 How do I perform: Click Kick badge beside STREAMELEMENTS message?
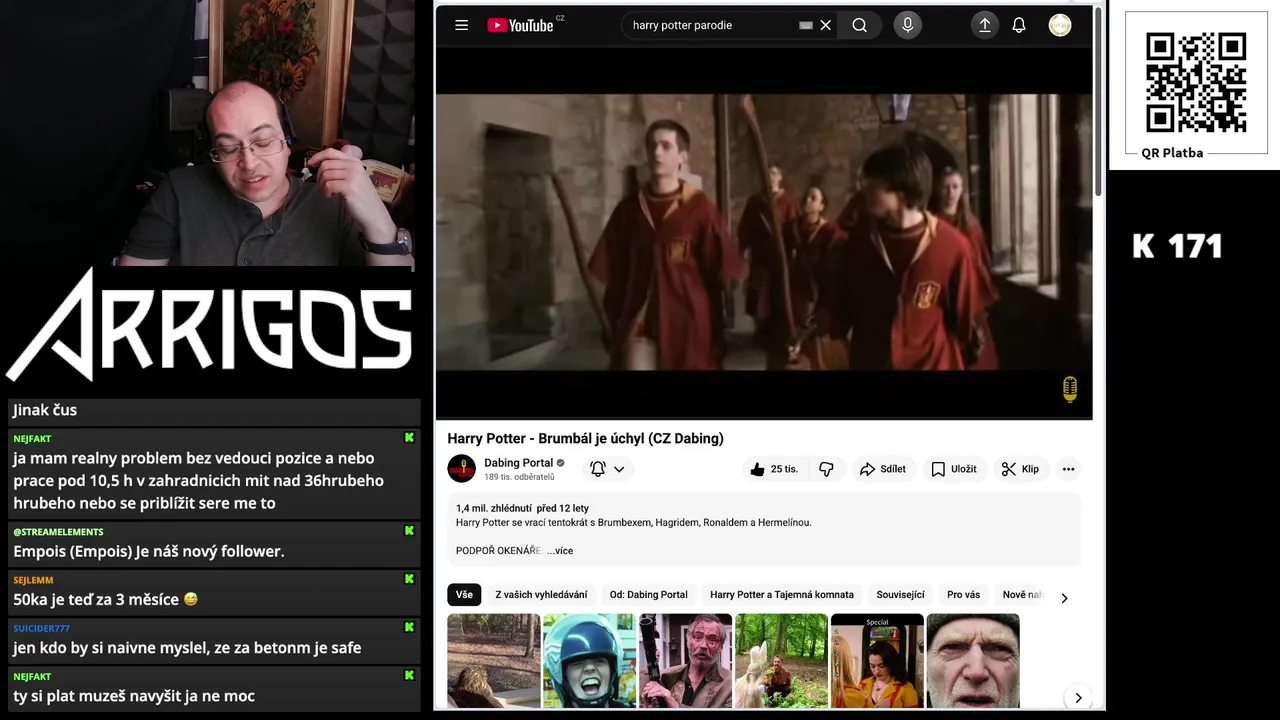(x=409, y=531)
